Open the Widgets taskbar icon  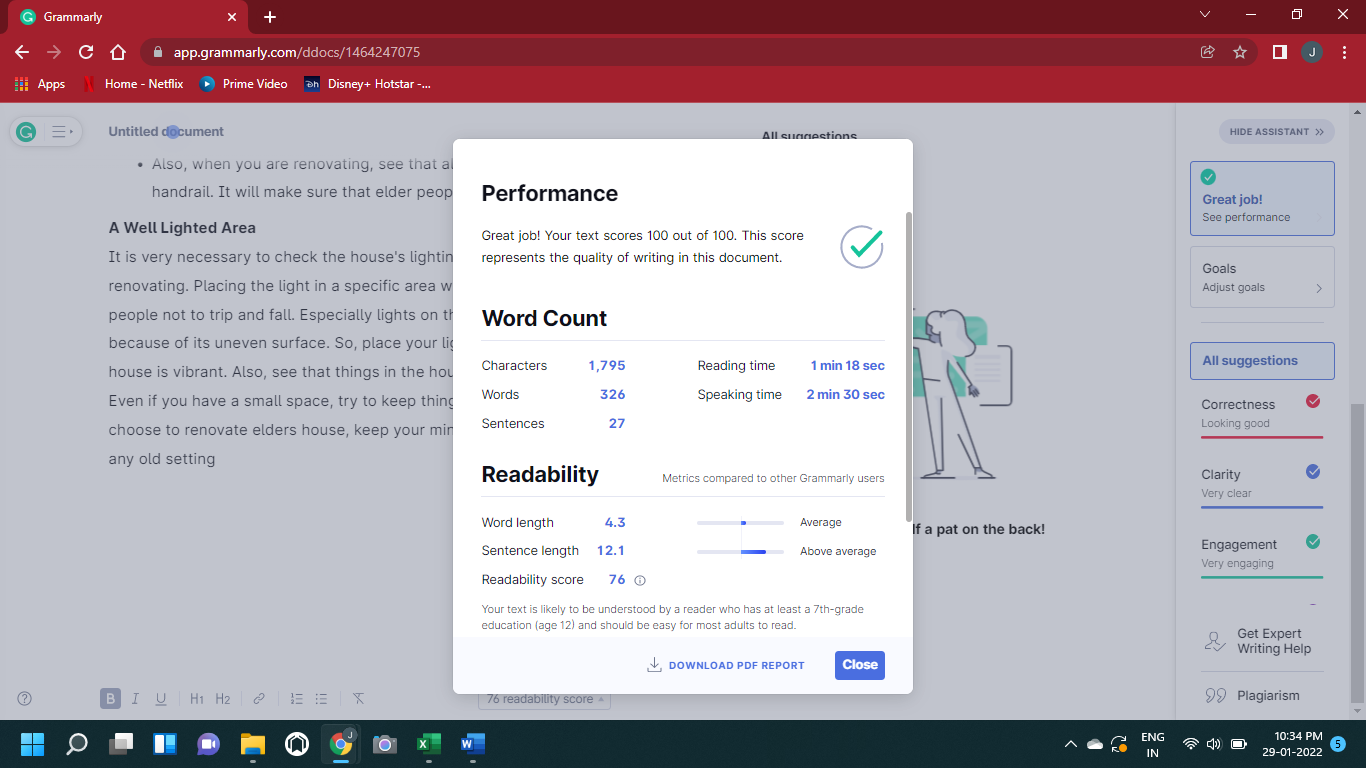click(x=164, y=744)
